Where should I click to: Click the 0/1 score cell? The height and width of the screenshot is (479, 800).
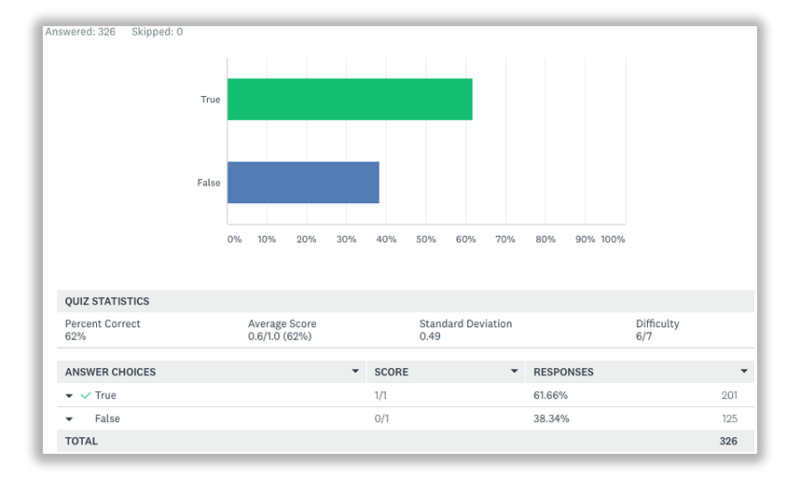[x=382, y=419]
